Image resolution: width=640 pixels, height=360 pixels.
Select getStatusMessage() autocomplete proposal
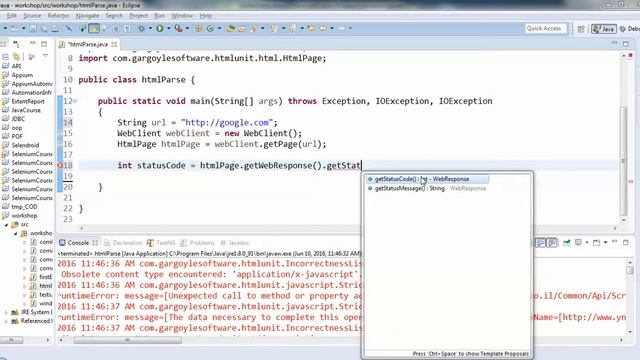click(427, 188)
